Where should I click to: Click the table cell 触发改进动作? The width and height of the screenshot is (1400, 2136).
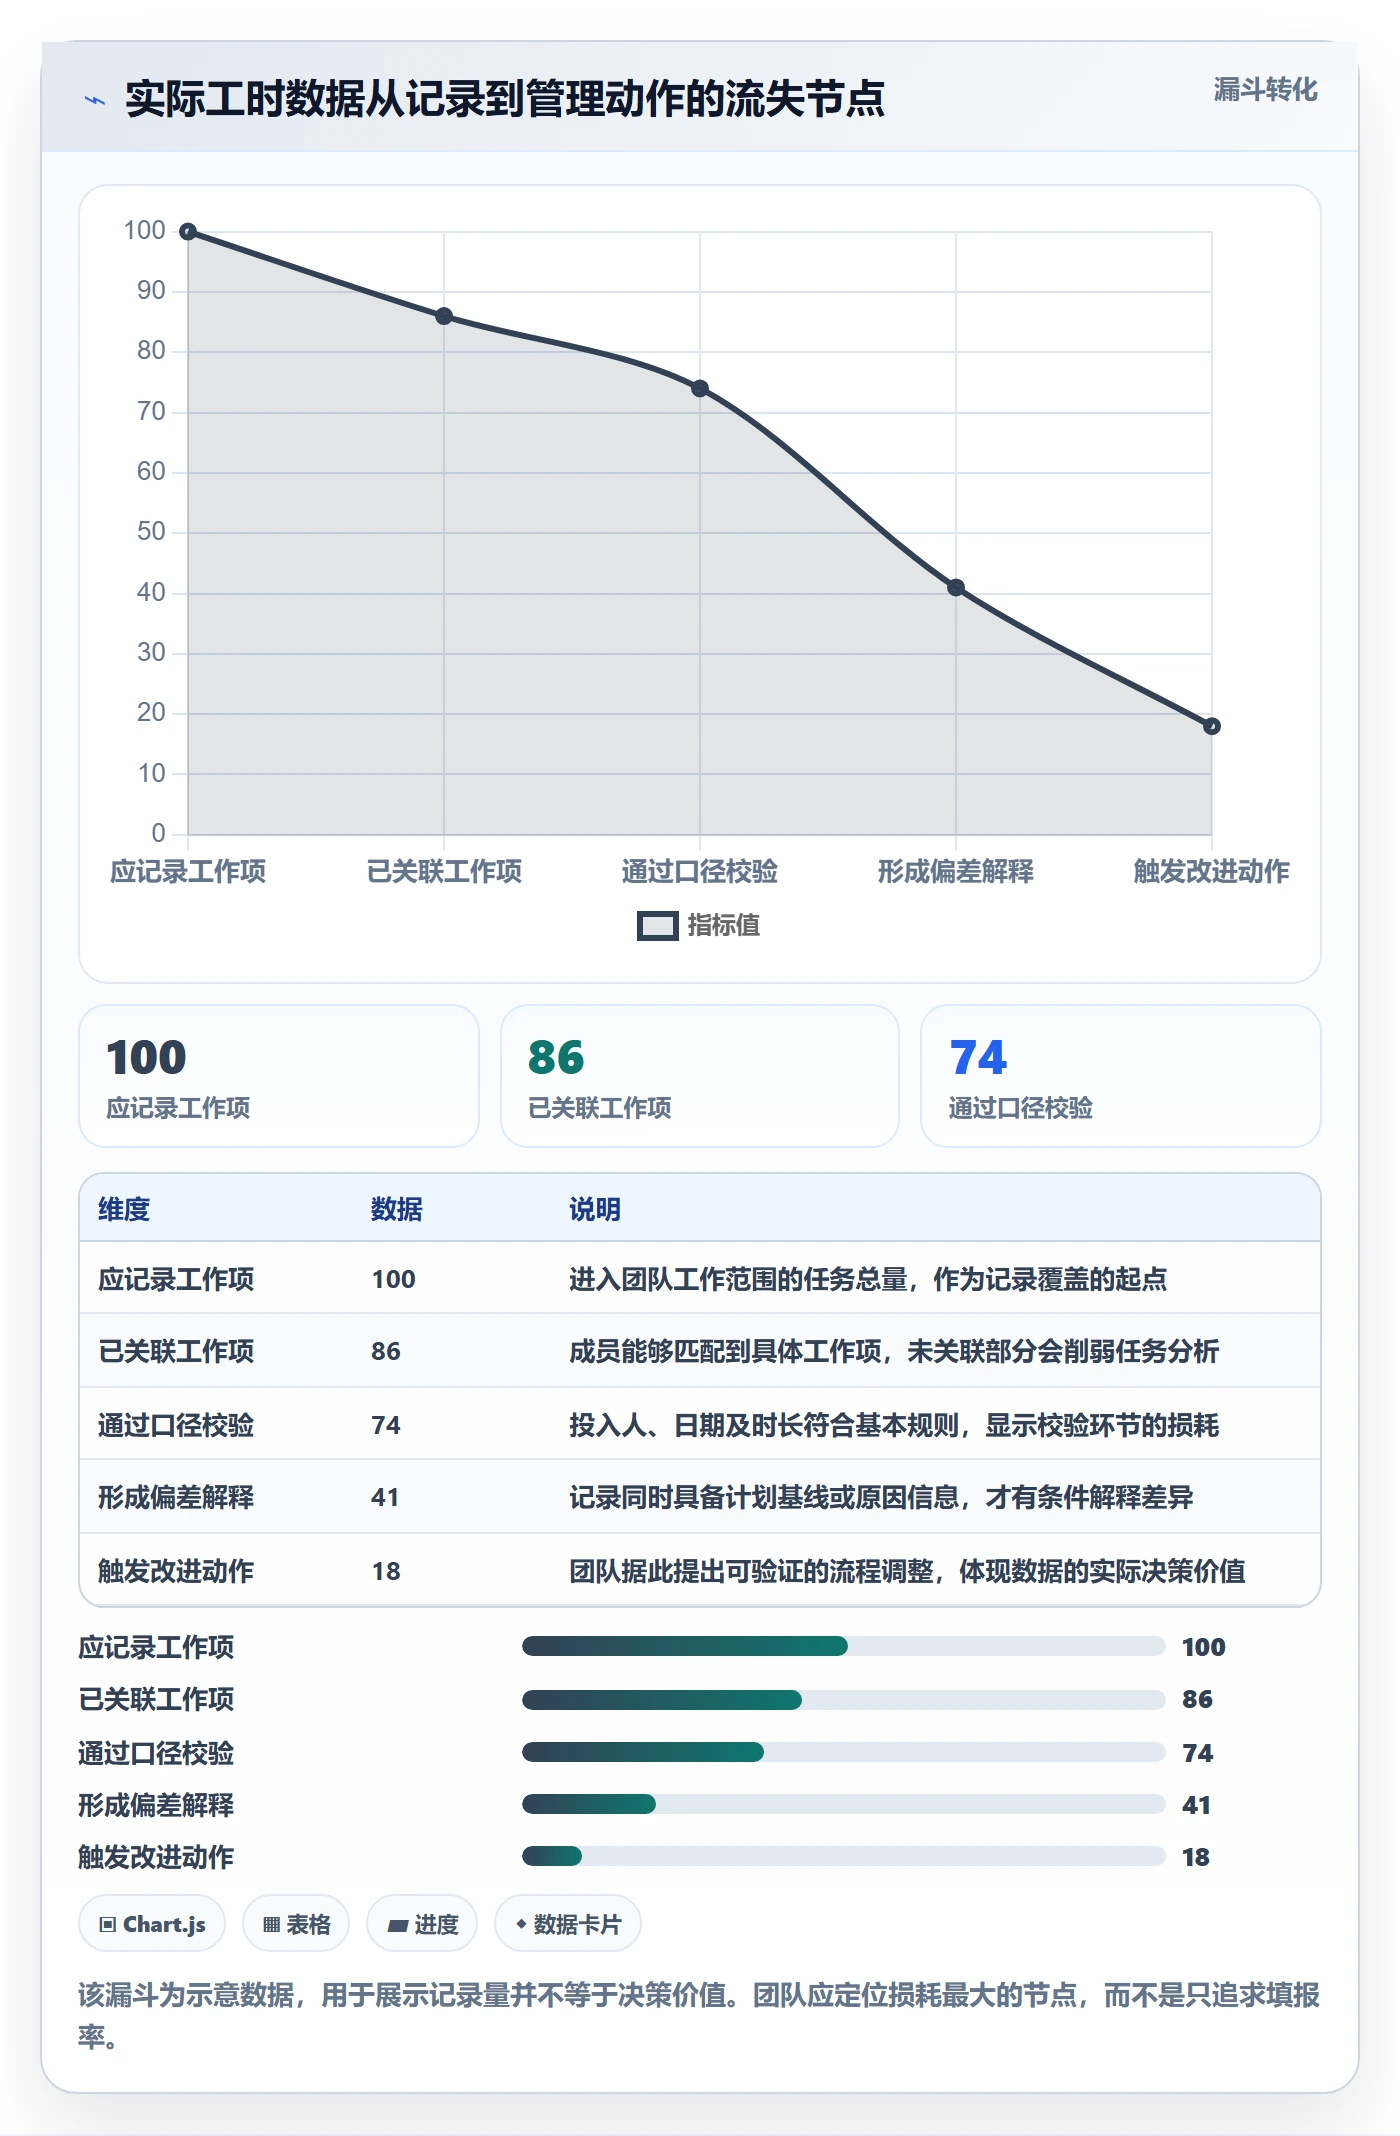click(176, 1571)
